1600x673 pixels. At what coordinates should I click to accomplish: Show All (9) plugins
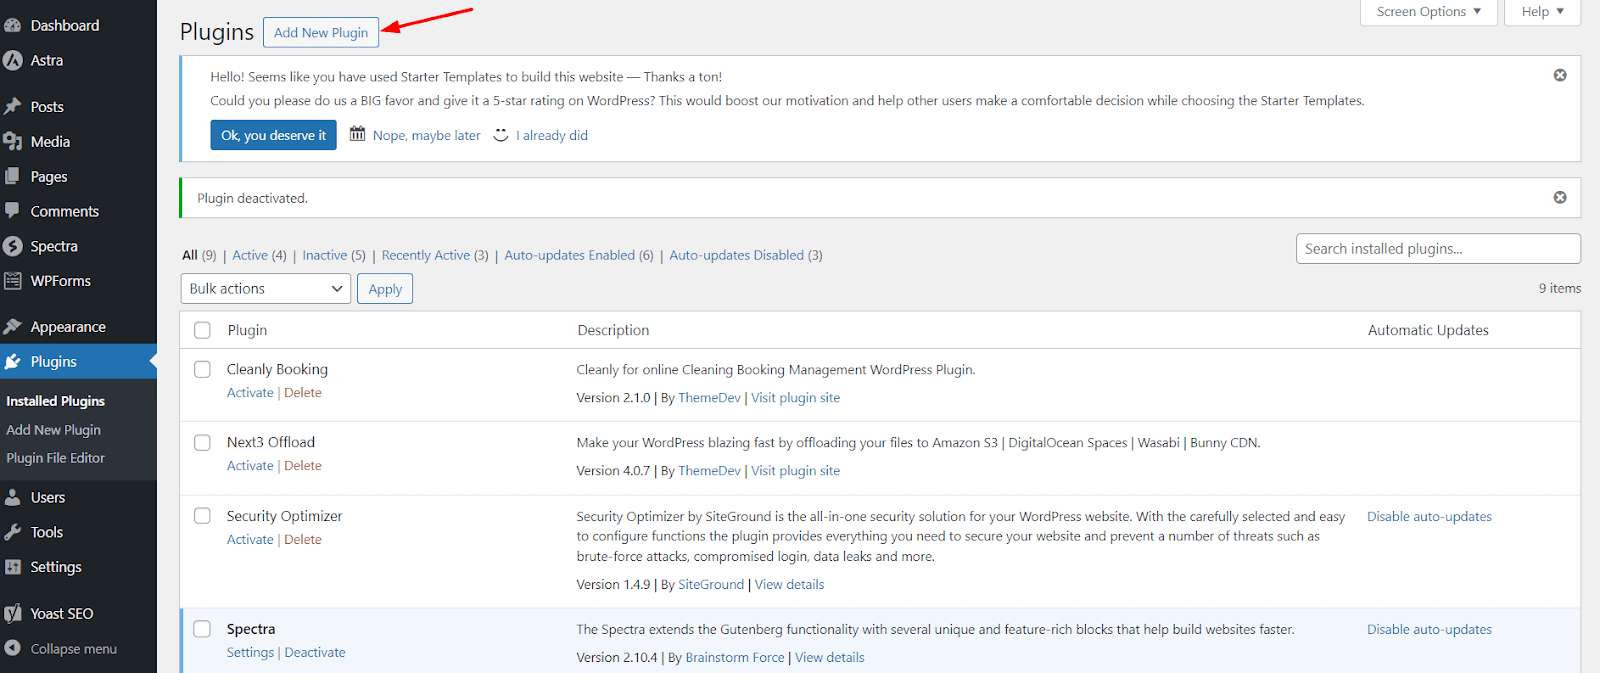tap(199, 255)
